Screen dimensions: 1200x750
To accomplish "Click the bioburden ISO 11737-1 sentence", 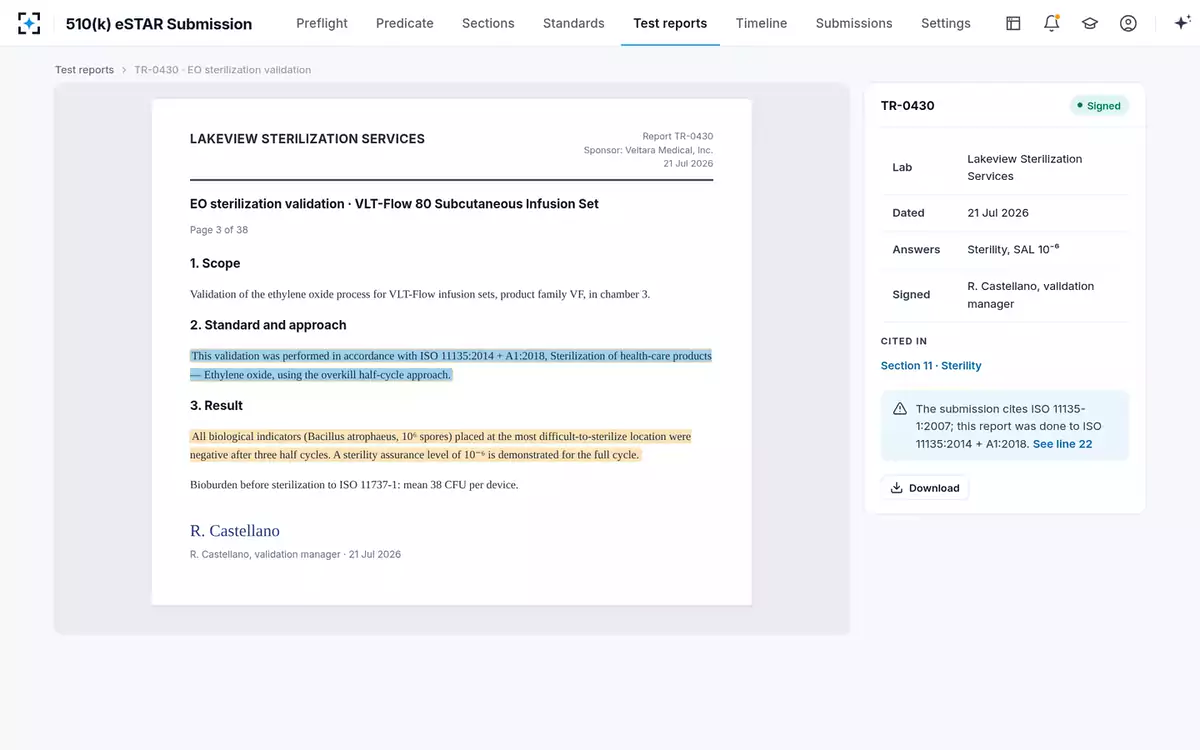I will tap(354, 485).
